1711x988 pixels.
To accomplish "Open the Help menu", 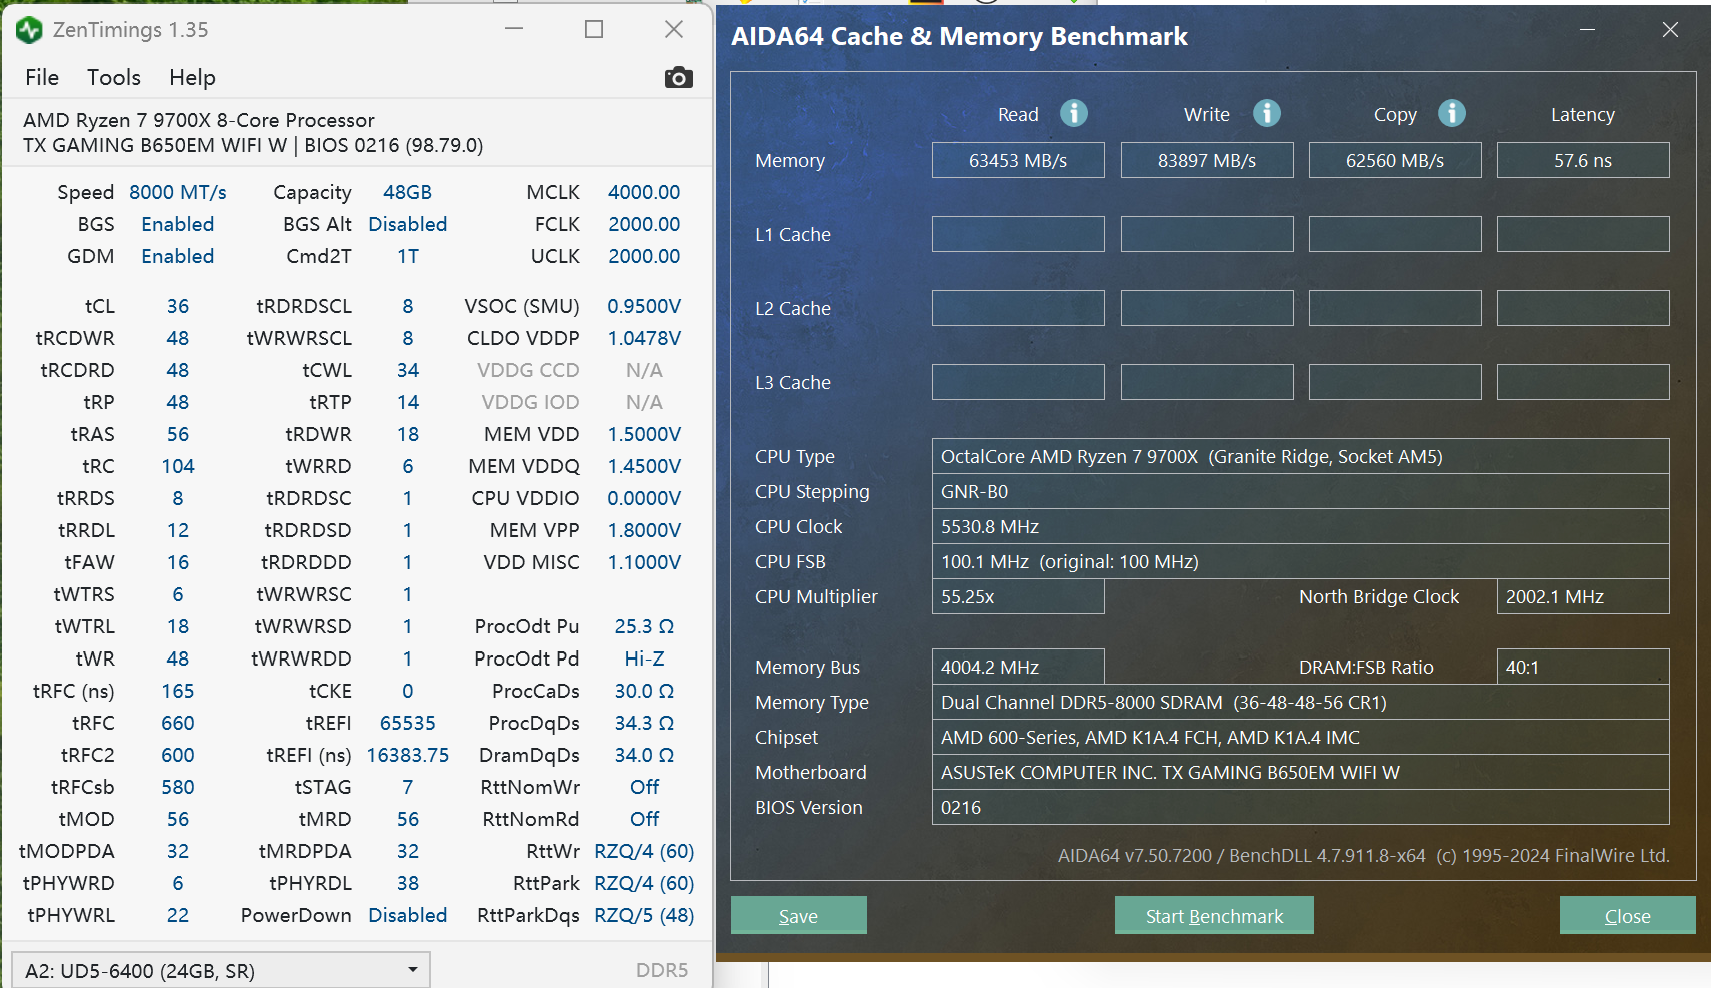I will 192,78.
